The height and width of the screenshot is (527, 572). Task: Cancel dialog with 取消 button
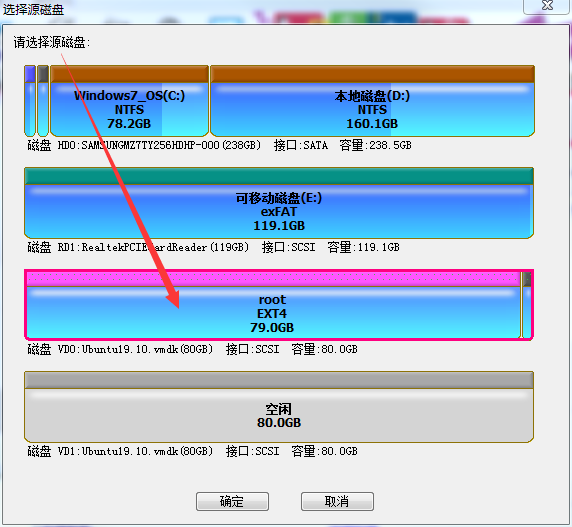(x=337, y=501)
